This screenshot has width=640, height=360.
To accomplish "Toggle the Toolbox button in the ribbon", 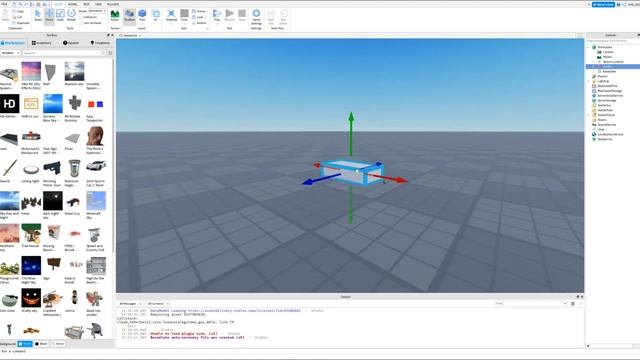I will [129, 16].
